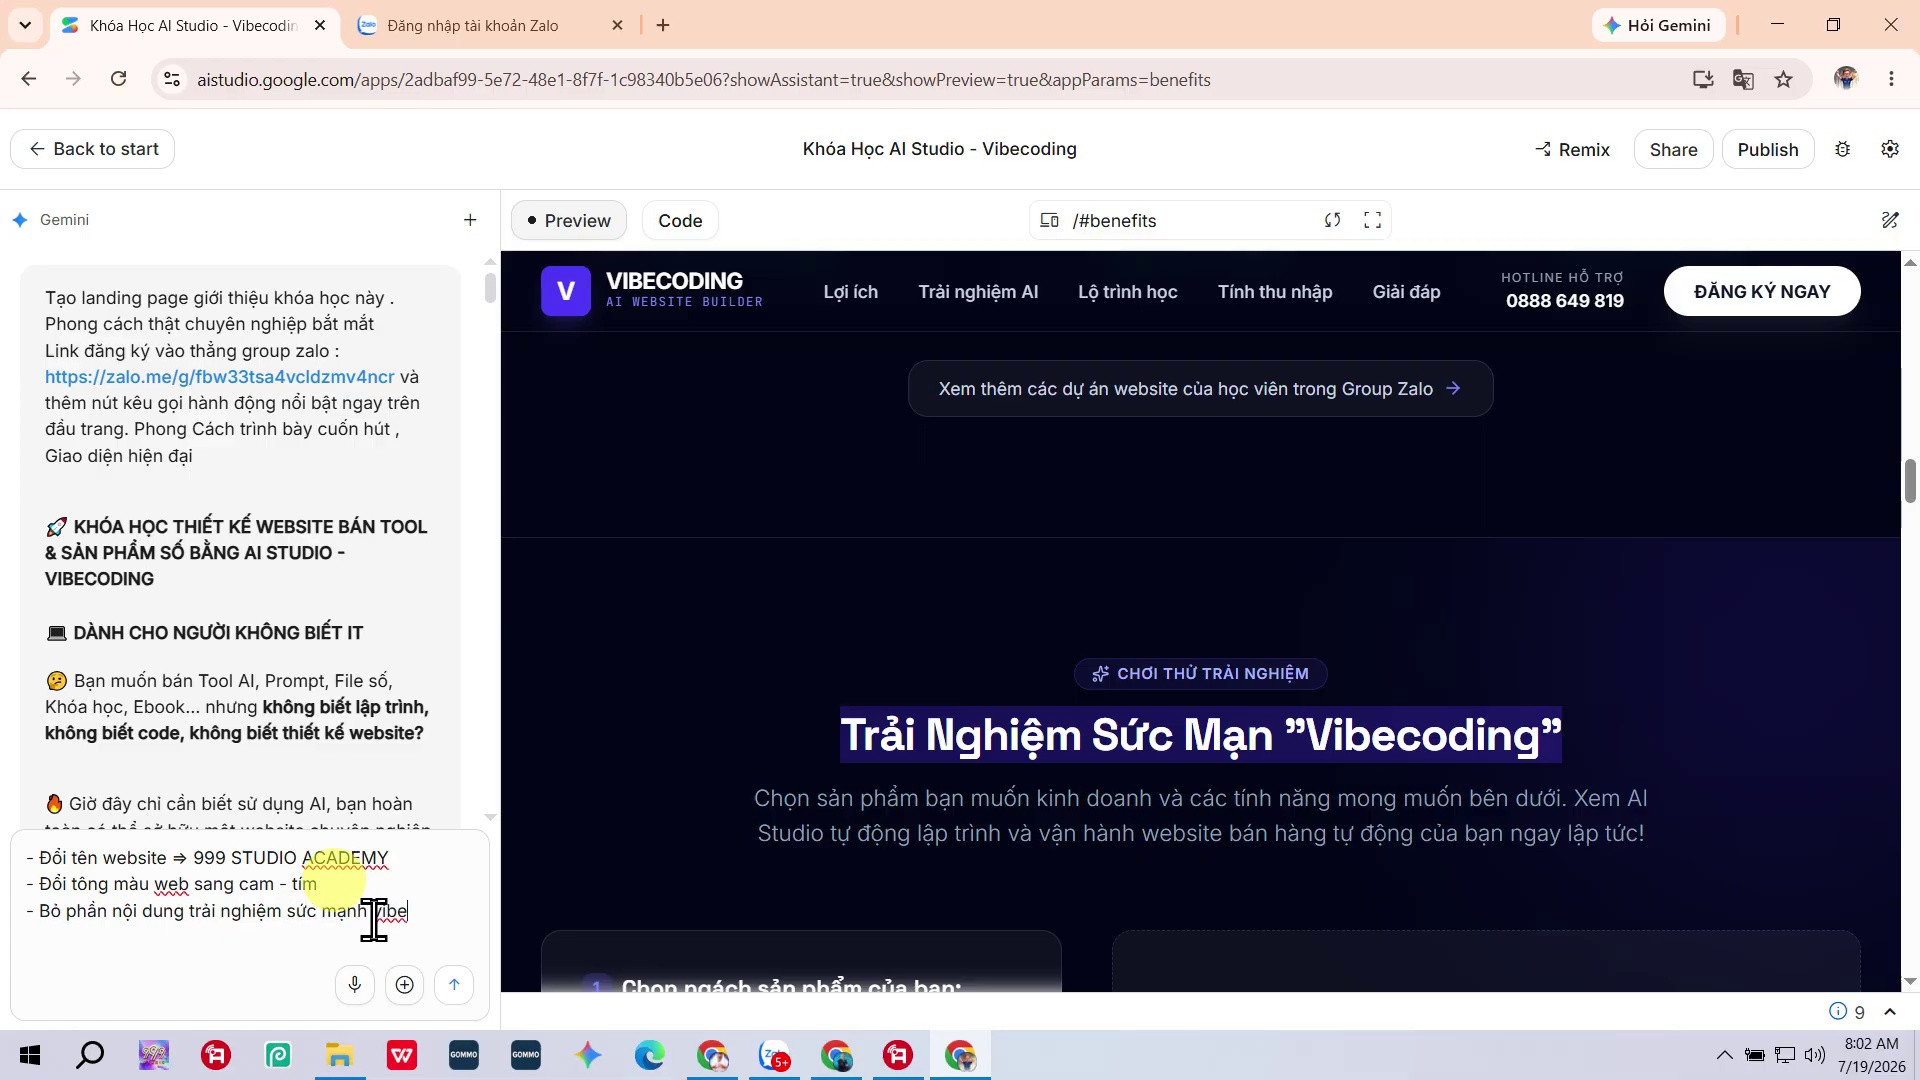Start a new Gemini chat with plus icon
Image resolution: width=1920 pixels, height=1080 pixels.
[470, 220]
